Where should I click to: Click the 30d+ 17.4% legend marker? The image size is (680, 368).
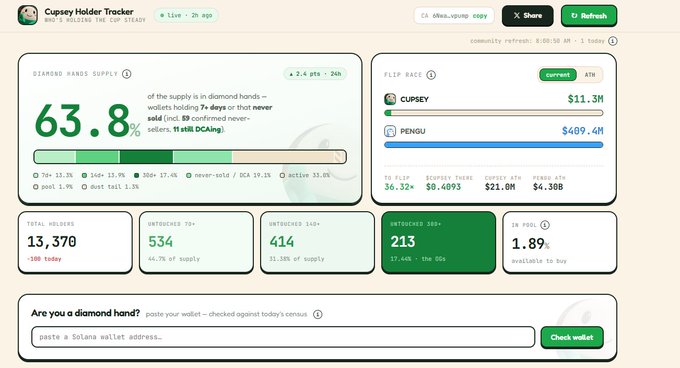click(x=137, y=175)
